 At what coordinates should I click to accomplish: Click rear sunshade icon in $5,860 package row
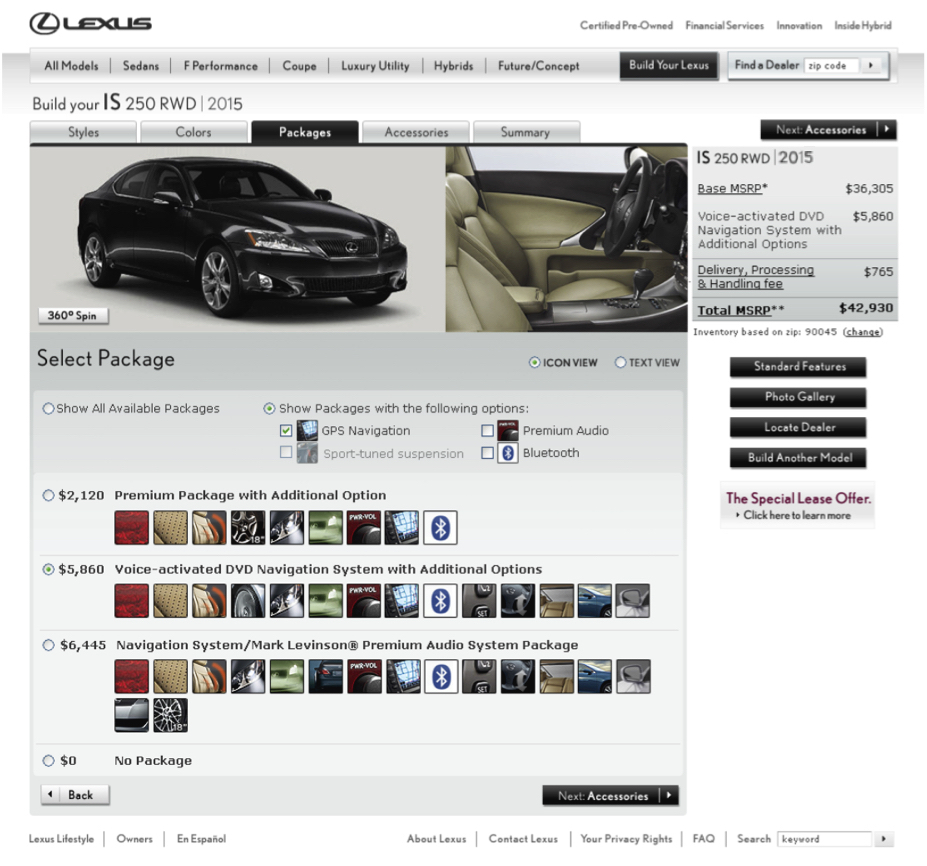pos(556,601)
